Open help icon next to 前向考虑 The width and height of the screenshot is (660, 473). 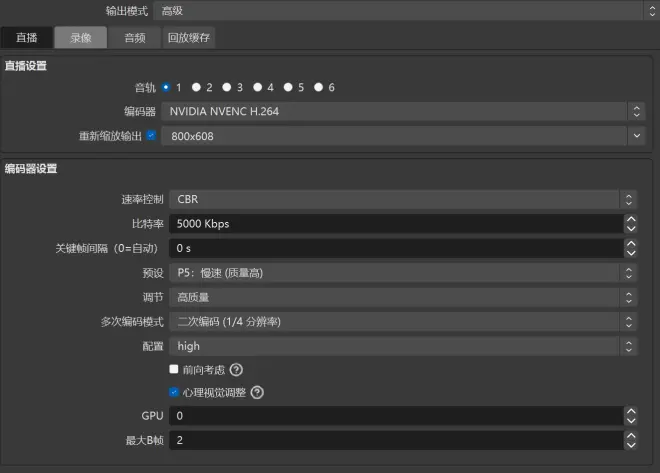[x=236, y=370]
